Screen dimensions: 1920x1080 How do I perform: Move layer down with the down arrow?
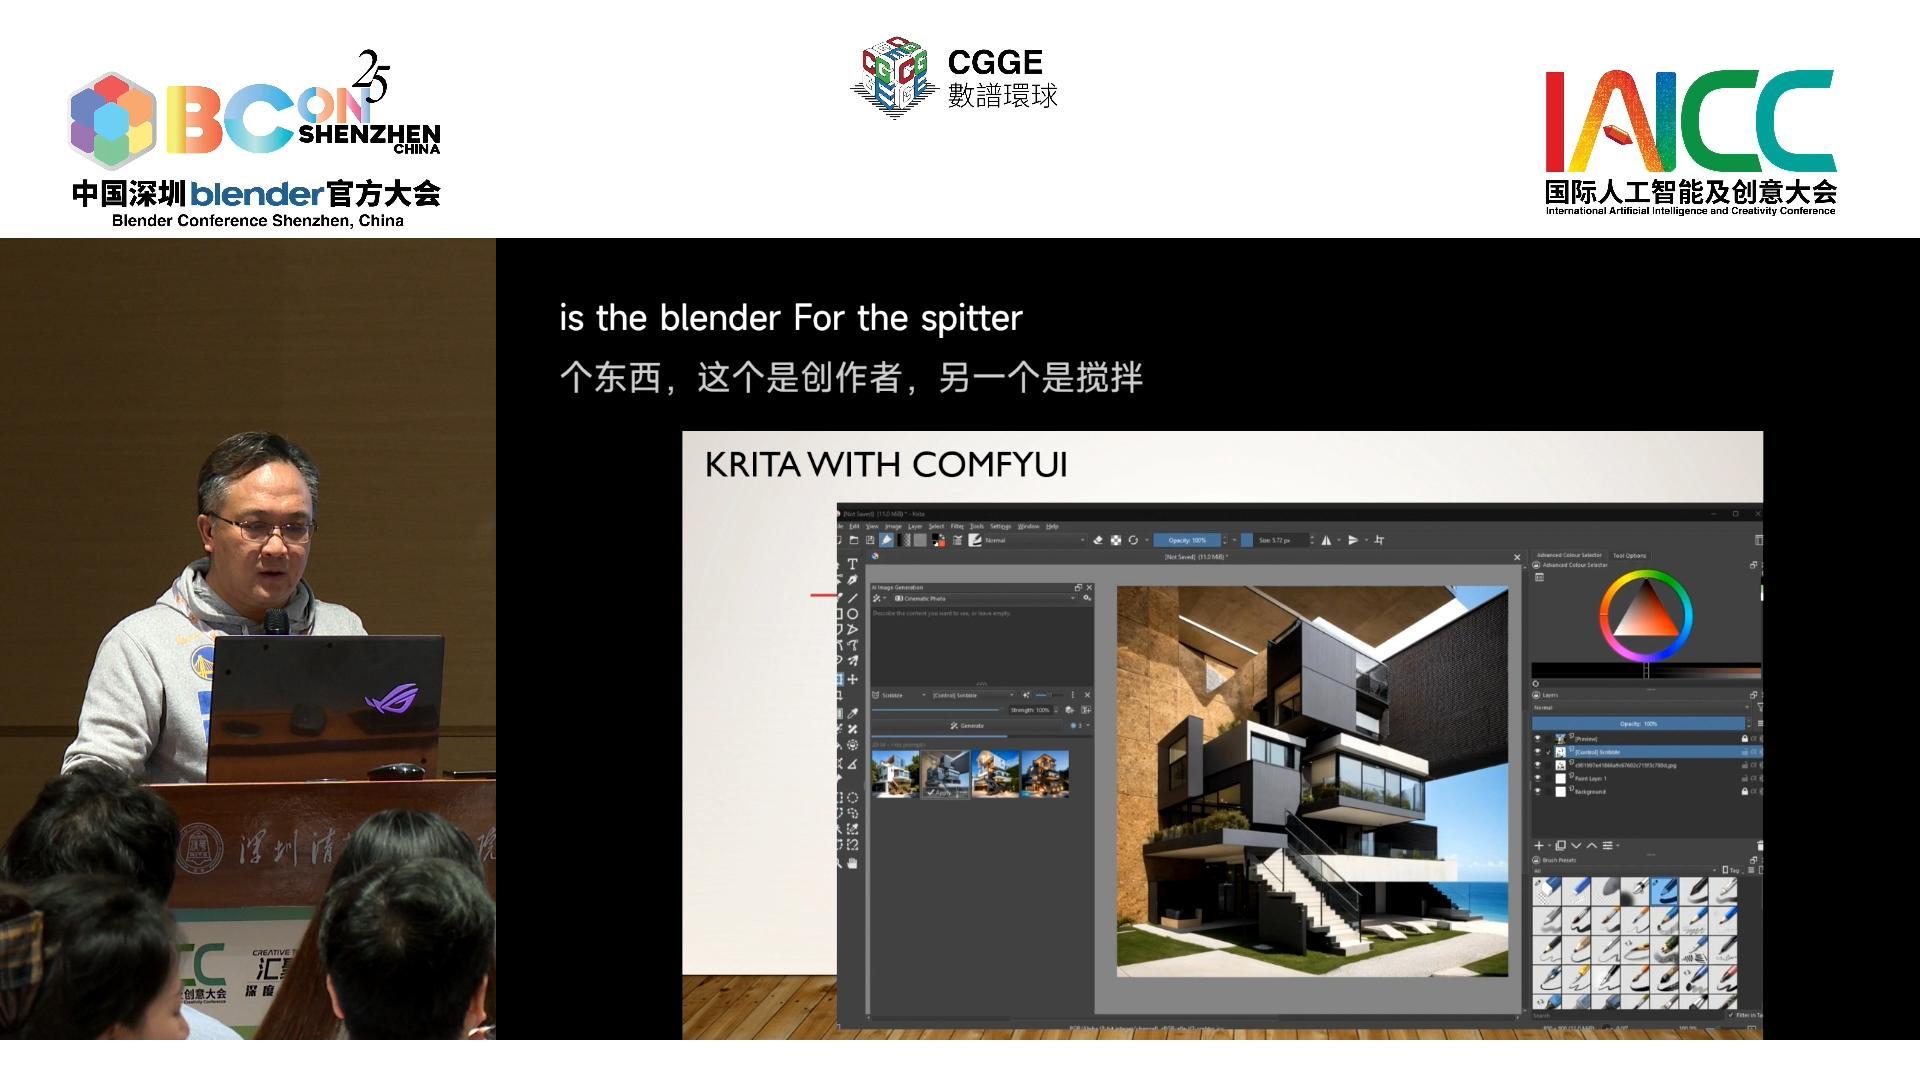tap(1576, 845)
